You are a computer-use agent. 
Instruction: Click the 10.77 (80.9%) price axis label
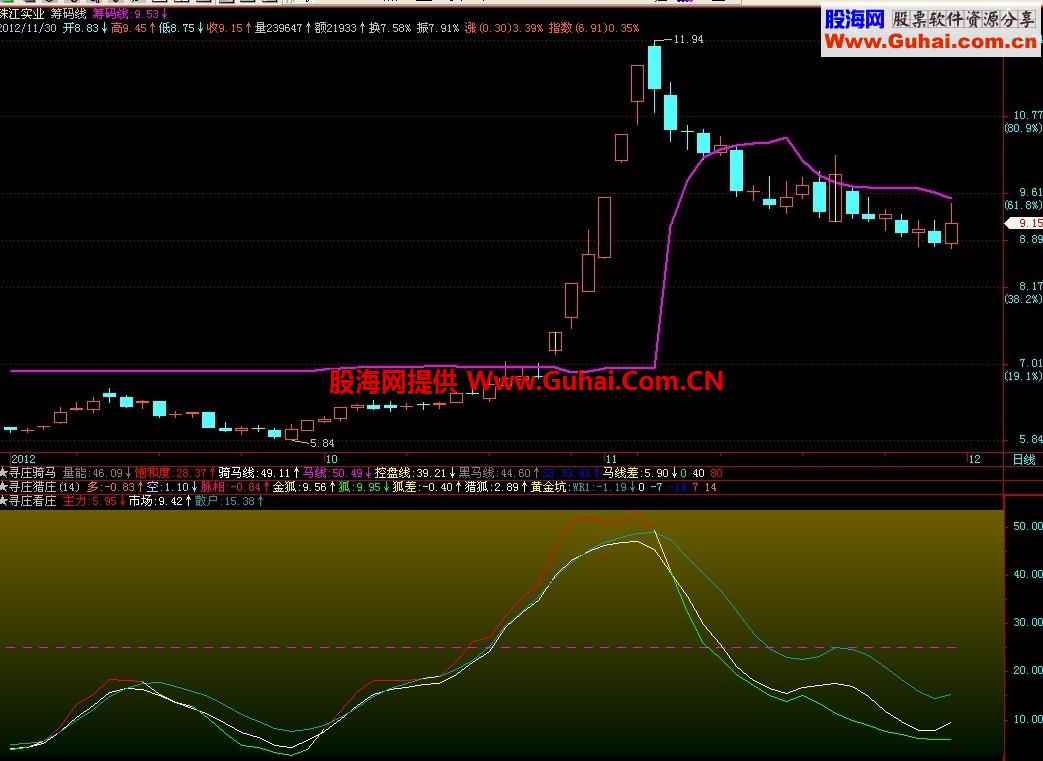coord(1025,121)
